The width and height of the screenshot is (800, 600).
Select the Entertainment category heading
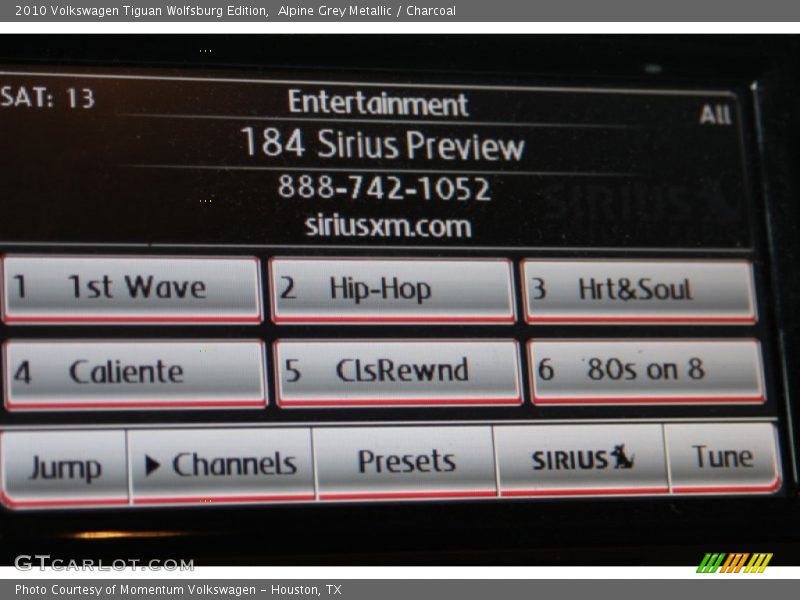click(378, 103)
